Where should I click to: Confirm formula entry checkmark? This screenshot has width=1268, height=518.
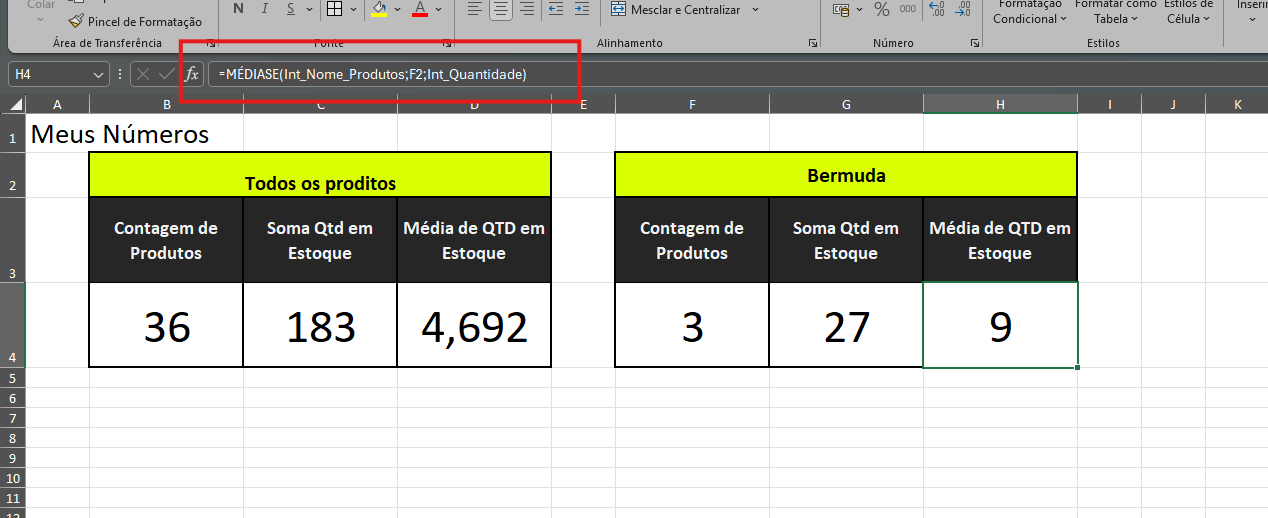[166, 74]
